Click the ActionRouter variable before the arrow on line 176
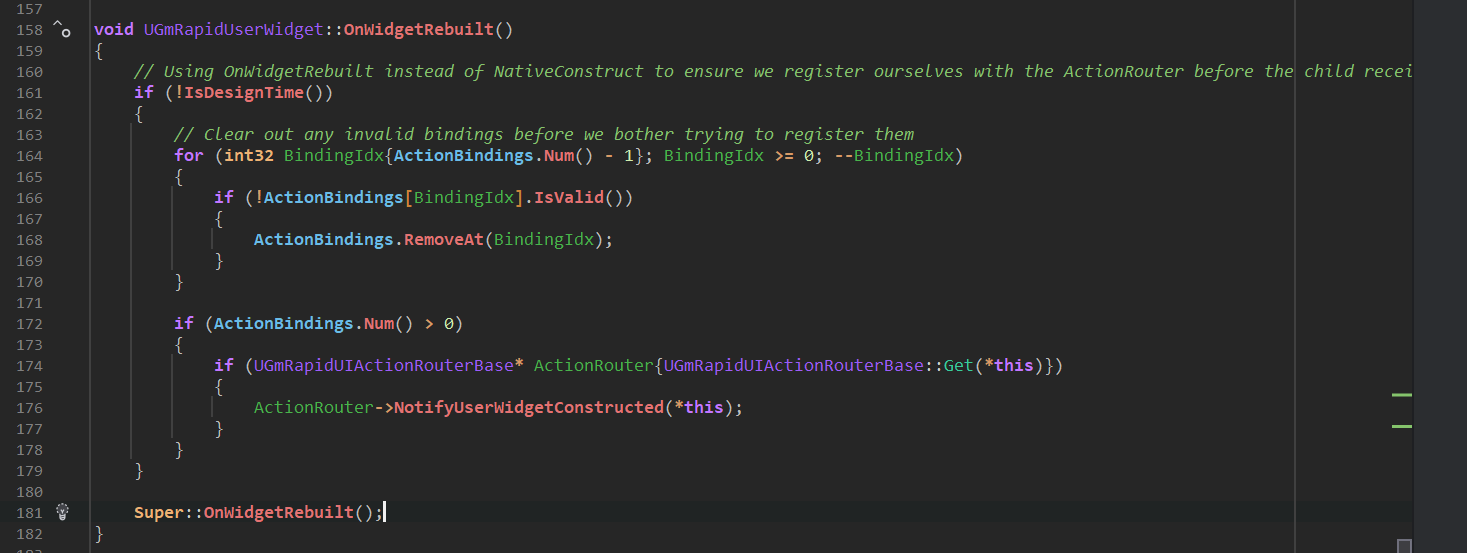The height and width of the screenshot is (553, 1467). (x=313, y=407)
